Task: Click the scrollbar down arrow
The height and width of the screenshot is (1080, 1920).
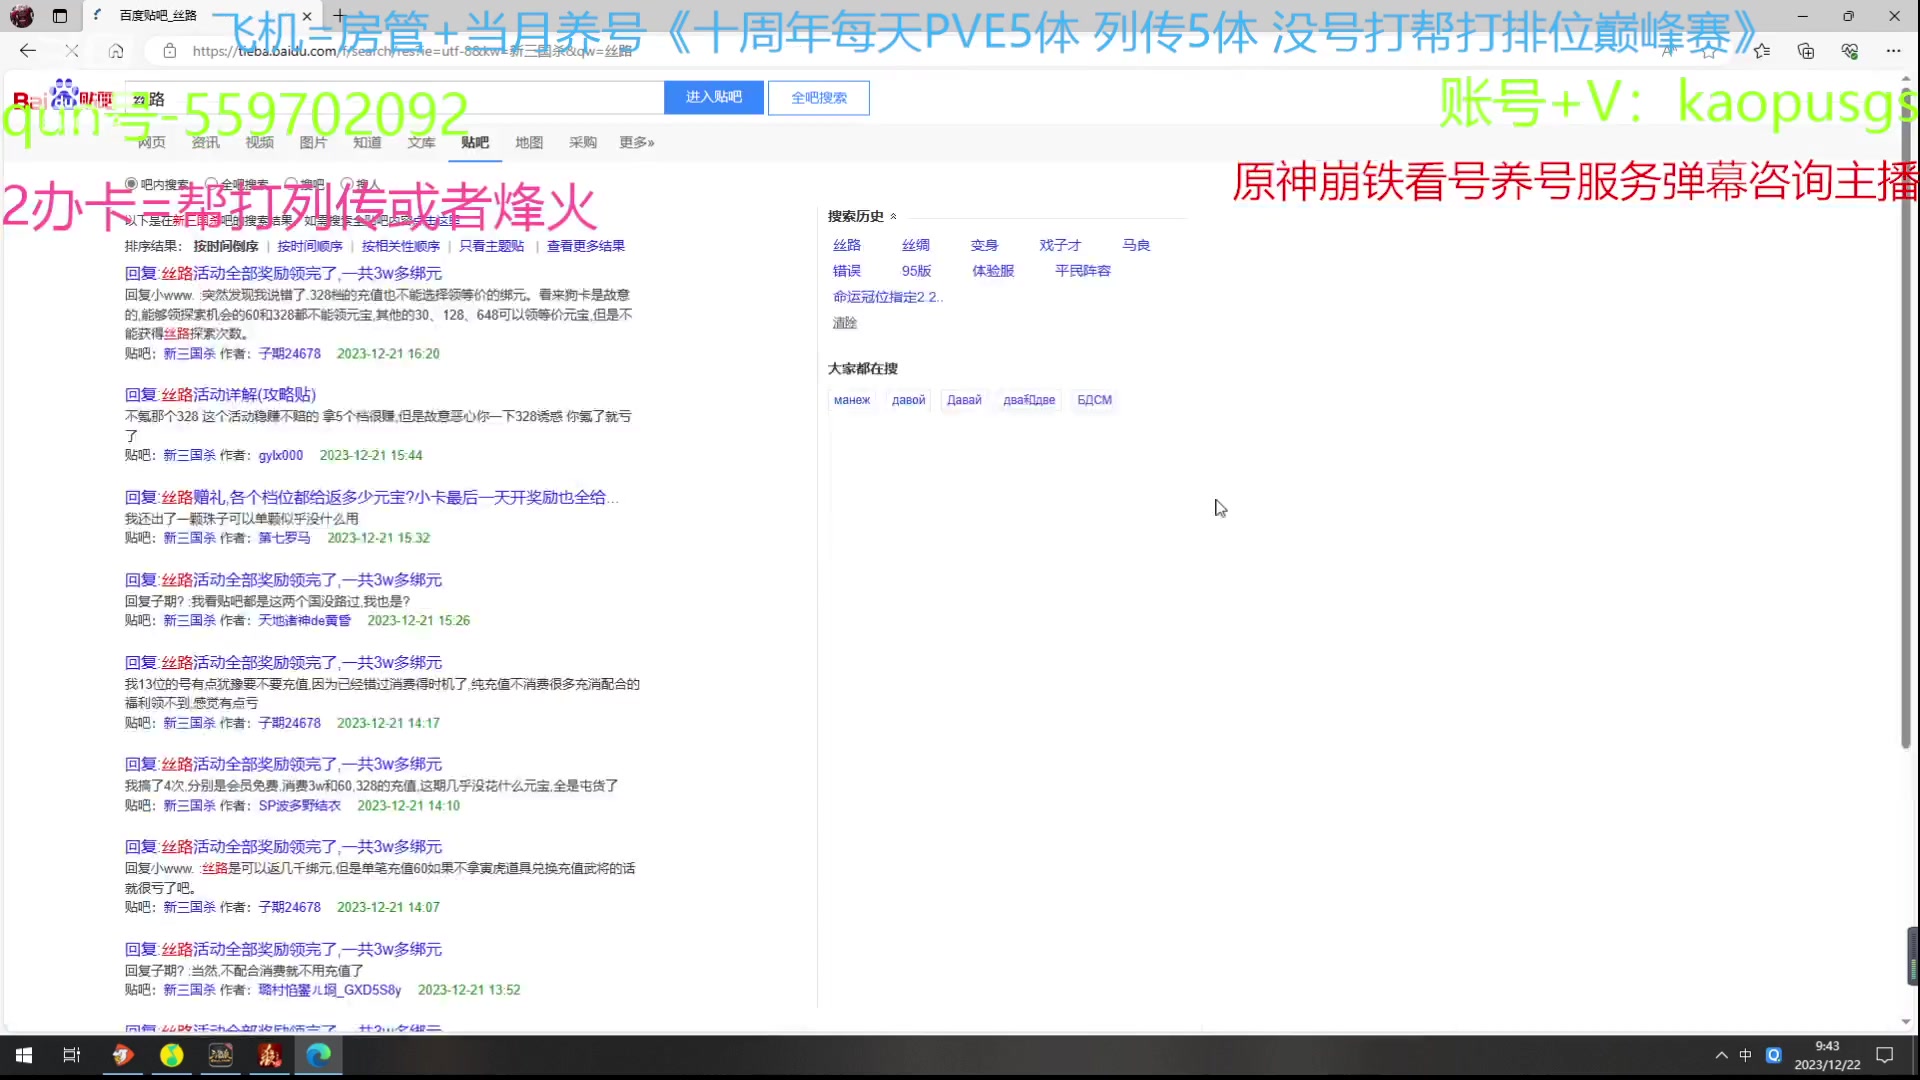Action: [x=1905, y=1021]
